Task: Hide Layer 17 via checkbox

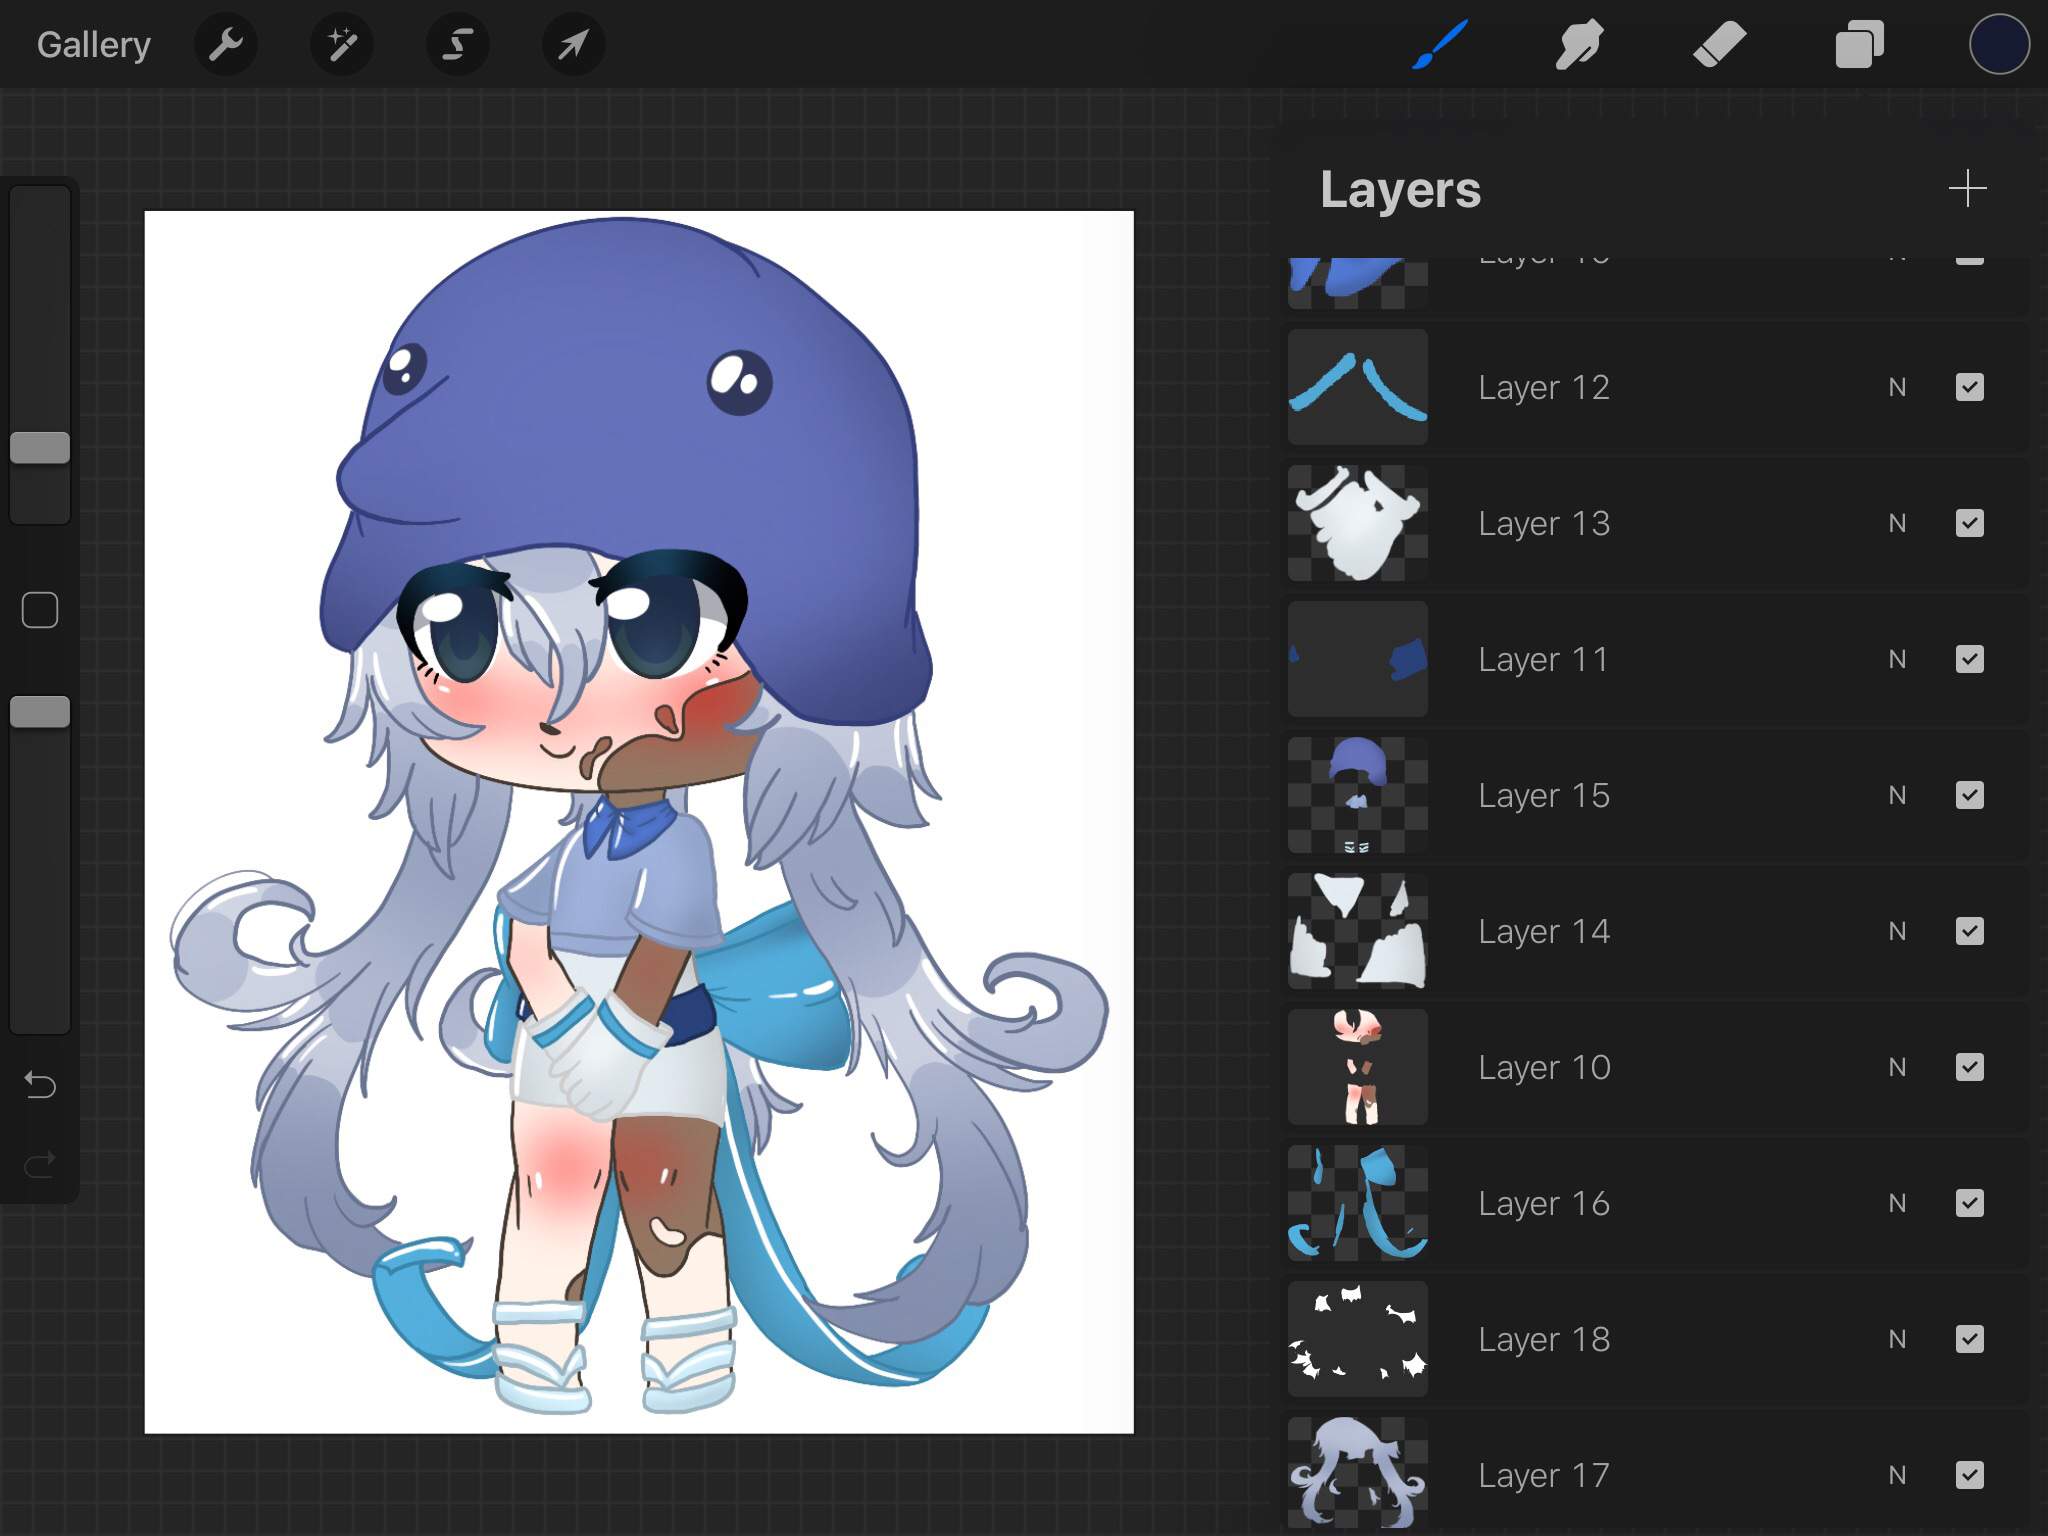Action: click(x=1969, y=1475)
